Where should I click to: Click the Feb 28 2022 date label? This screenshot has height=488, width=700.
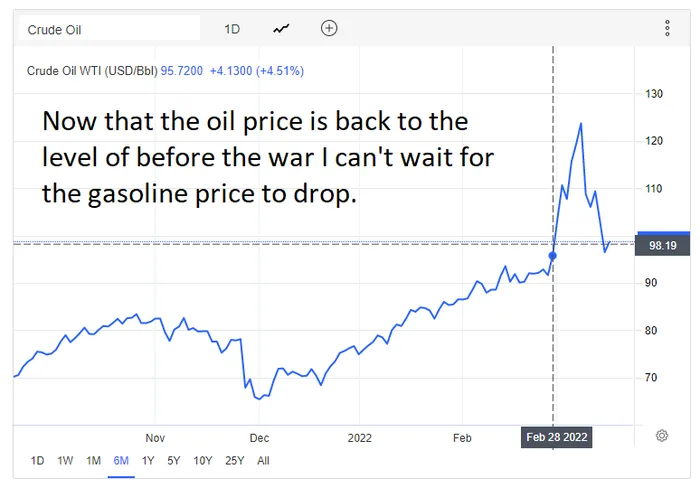(x=556, y=437)
